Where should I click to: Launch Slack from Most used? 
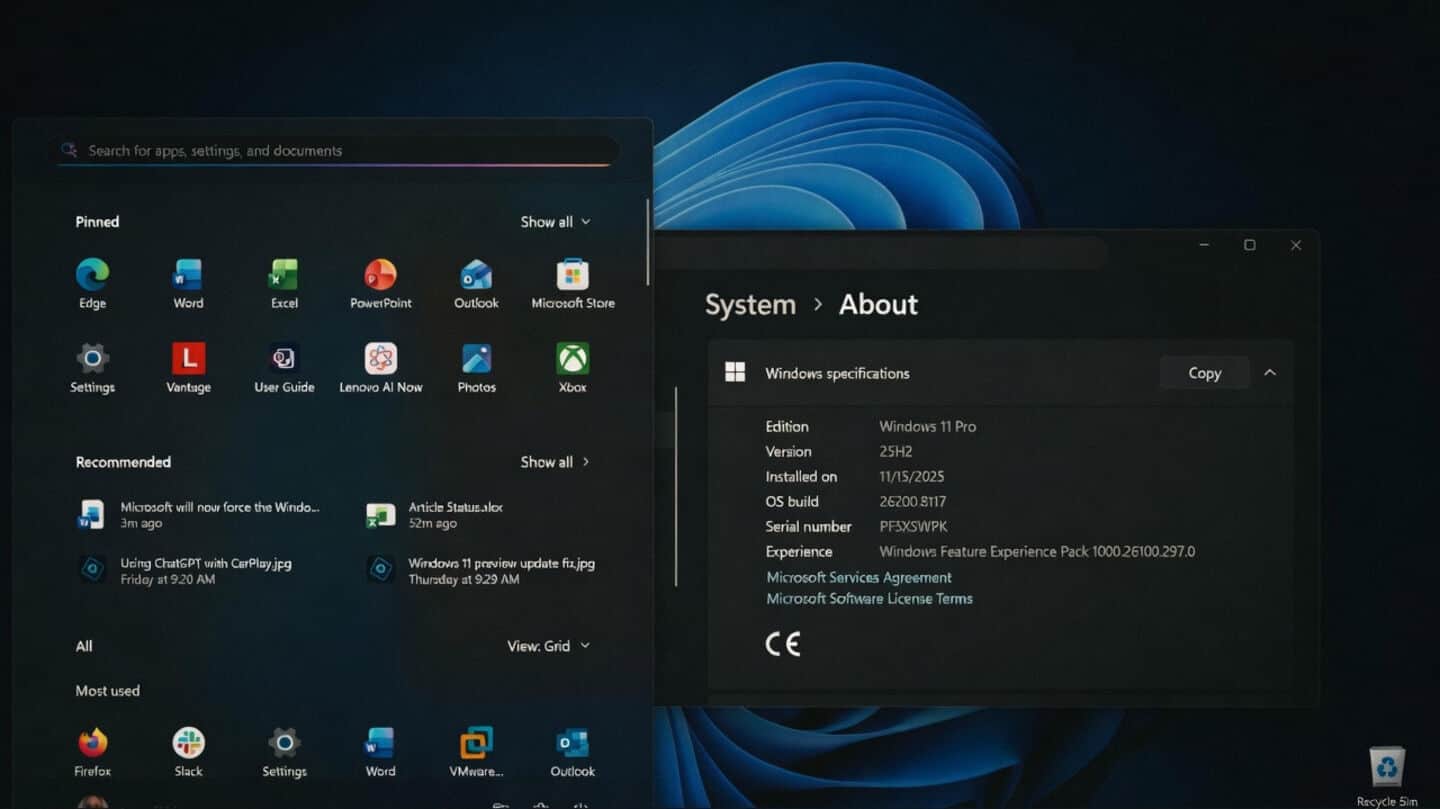pyautogui.click(x=188, y=752)
